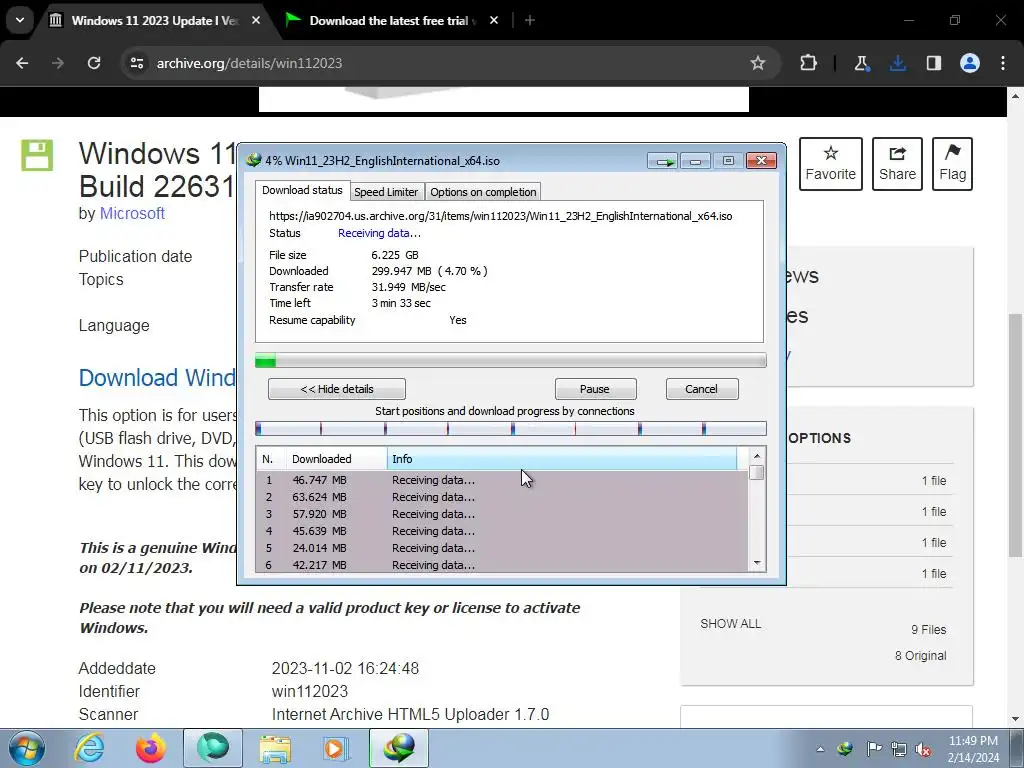Open Windows Media Player from taskbar
1024x768 pixels.
coord(336,748)
